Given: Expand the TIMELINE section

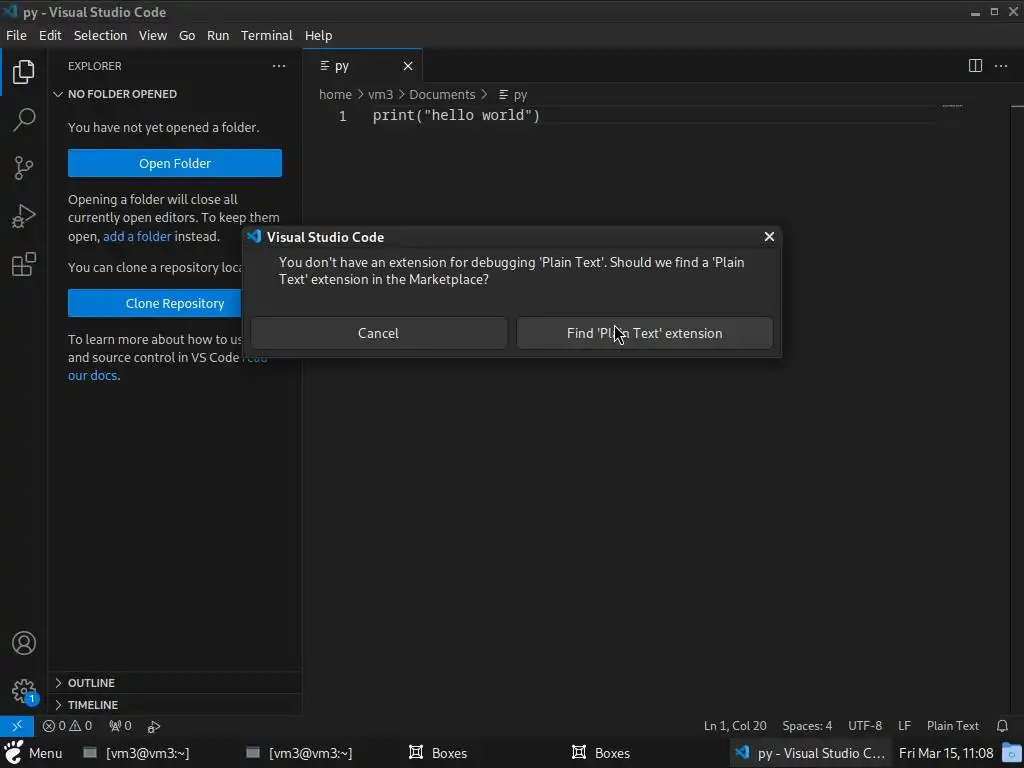Looking at the screenshot, I should pyautogui.click(x=175, y=705).
